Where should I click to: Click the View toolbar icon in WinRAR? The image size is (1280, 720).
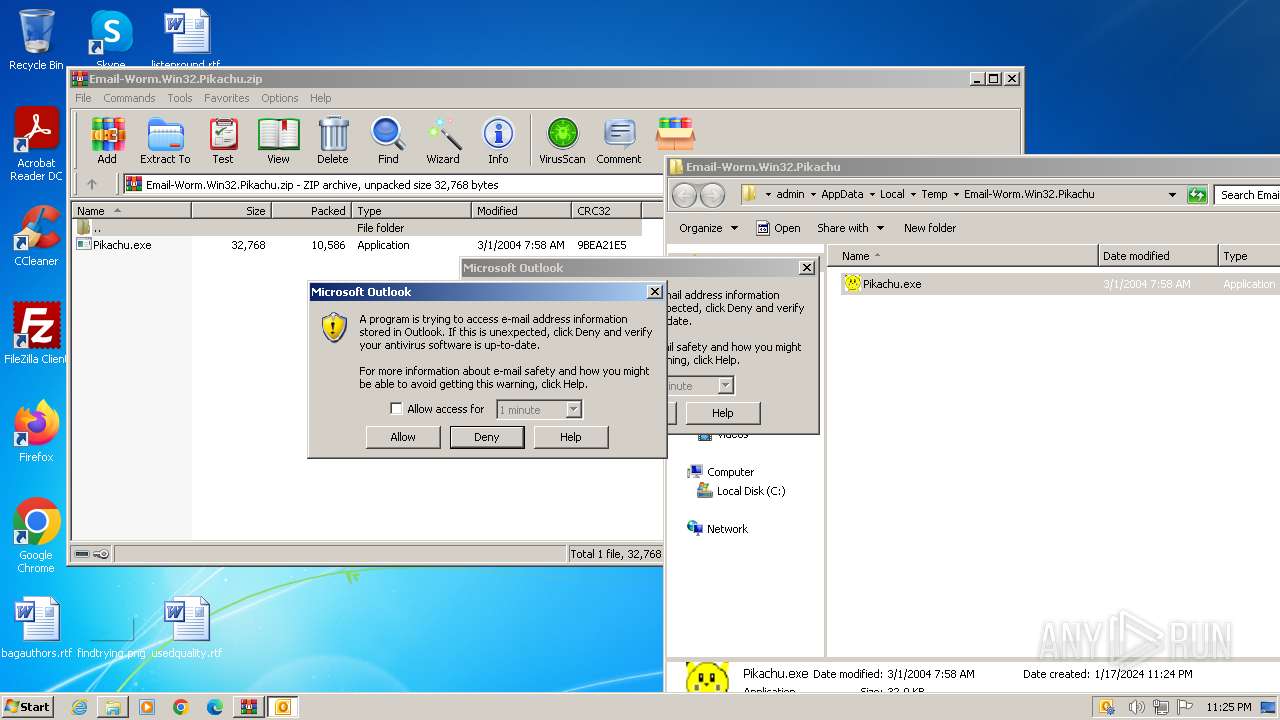click(x=278, y=141)
